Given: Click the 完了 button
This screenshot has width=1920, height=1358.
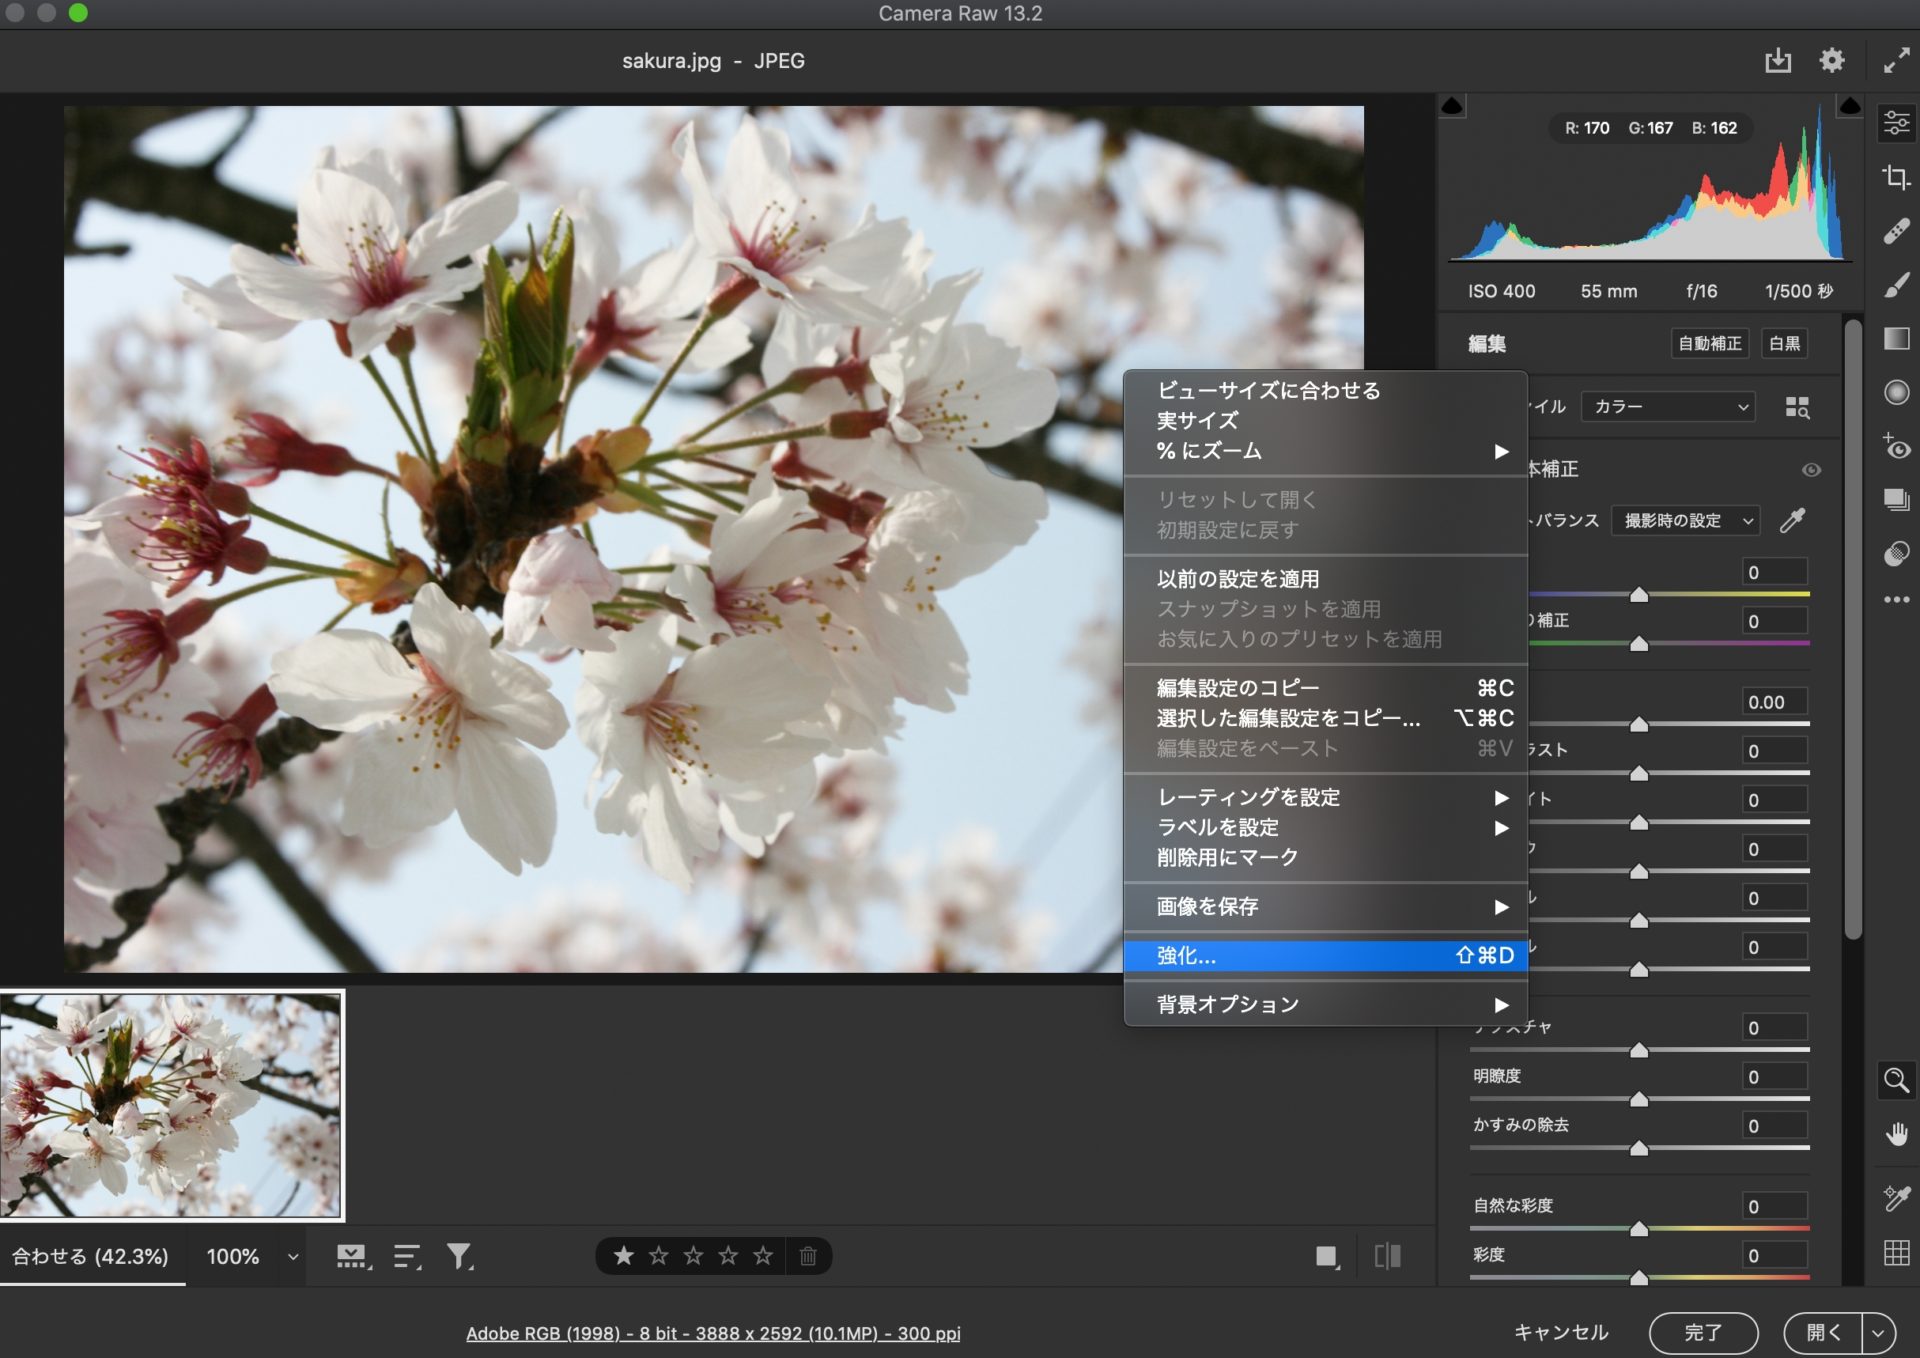Looking at the screenshot, I should 1703,1333.
